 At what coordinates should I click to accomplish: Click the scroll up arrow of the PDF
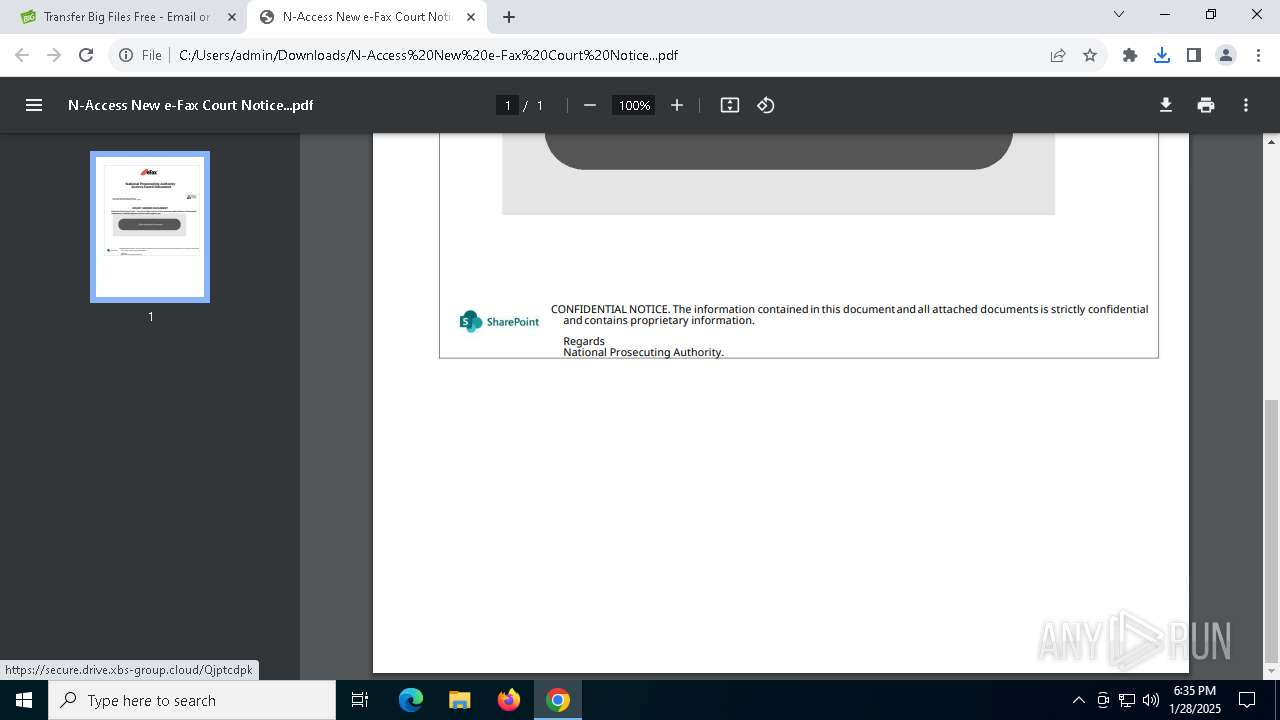click(1272, 142)
